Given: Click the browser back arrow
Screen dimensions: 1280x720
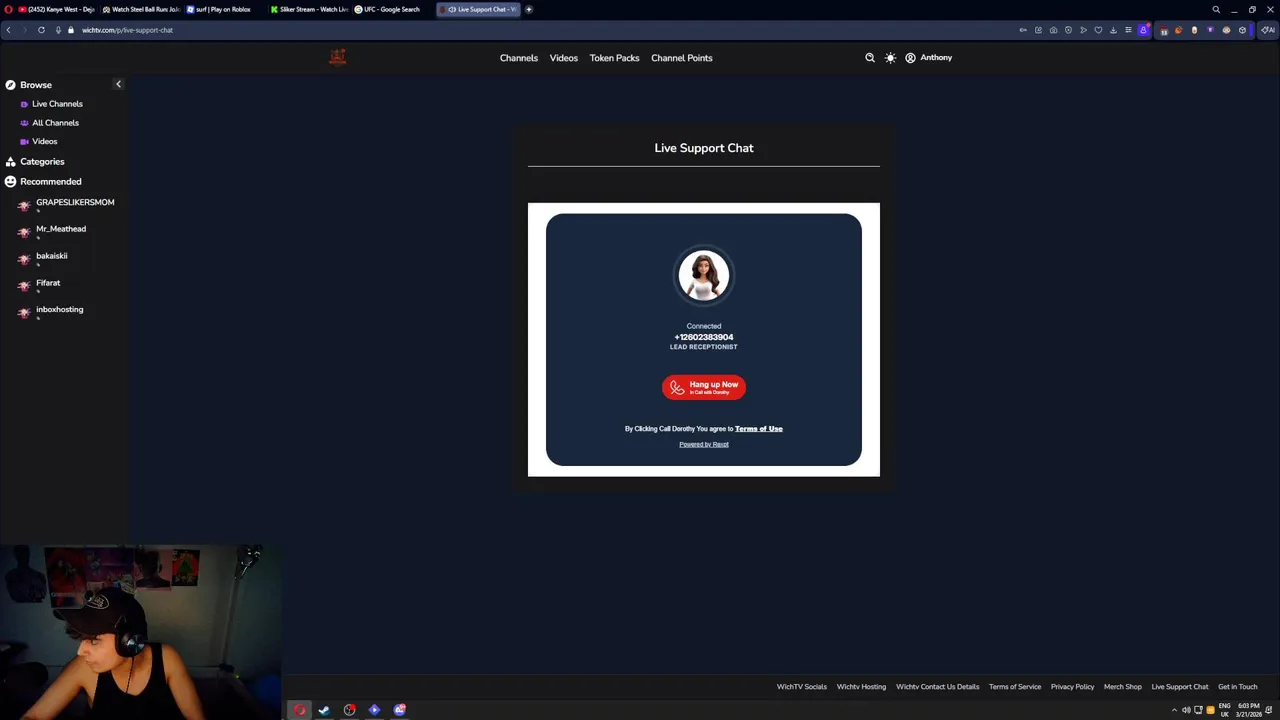Looking at the screenshot, I should pos(9,30).
